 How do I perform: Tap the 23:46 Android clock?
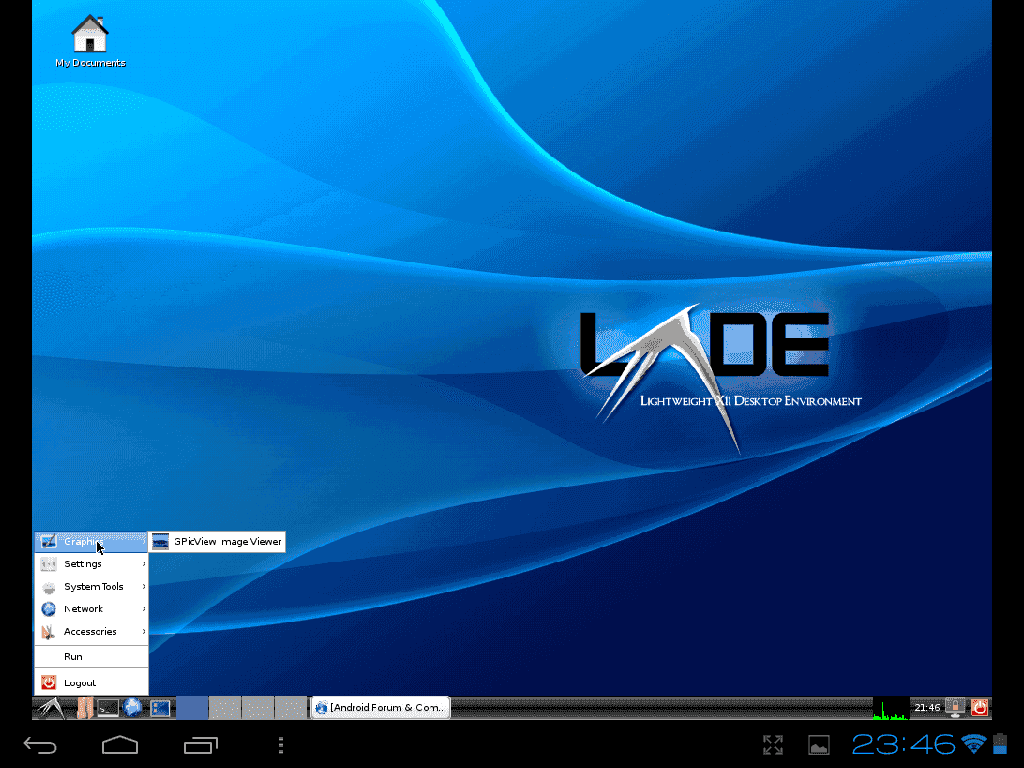coord(903,744)
